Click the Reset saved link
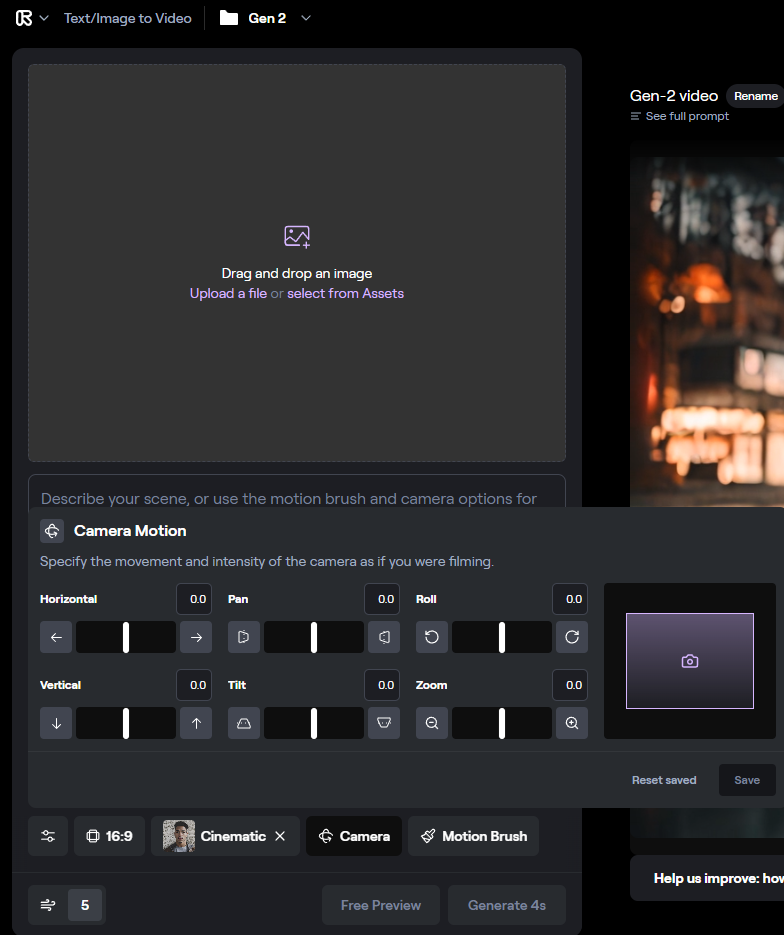 coord(664,780)
